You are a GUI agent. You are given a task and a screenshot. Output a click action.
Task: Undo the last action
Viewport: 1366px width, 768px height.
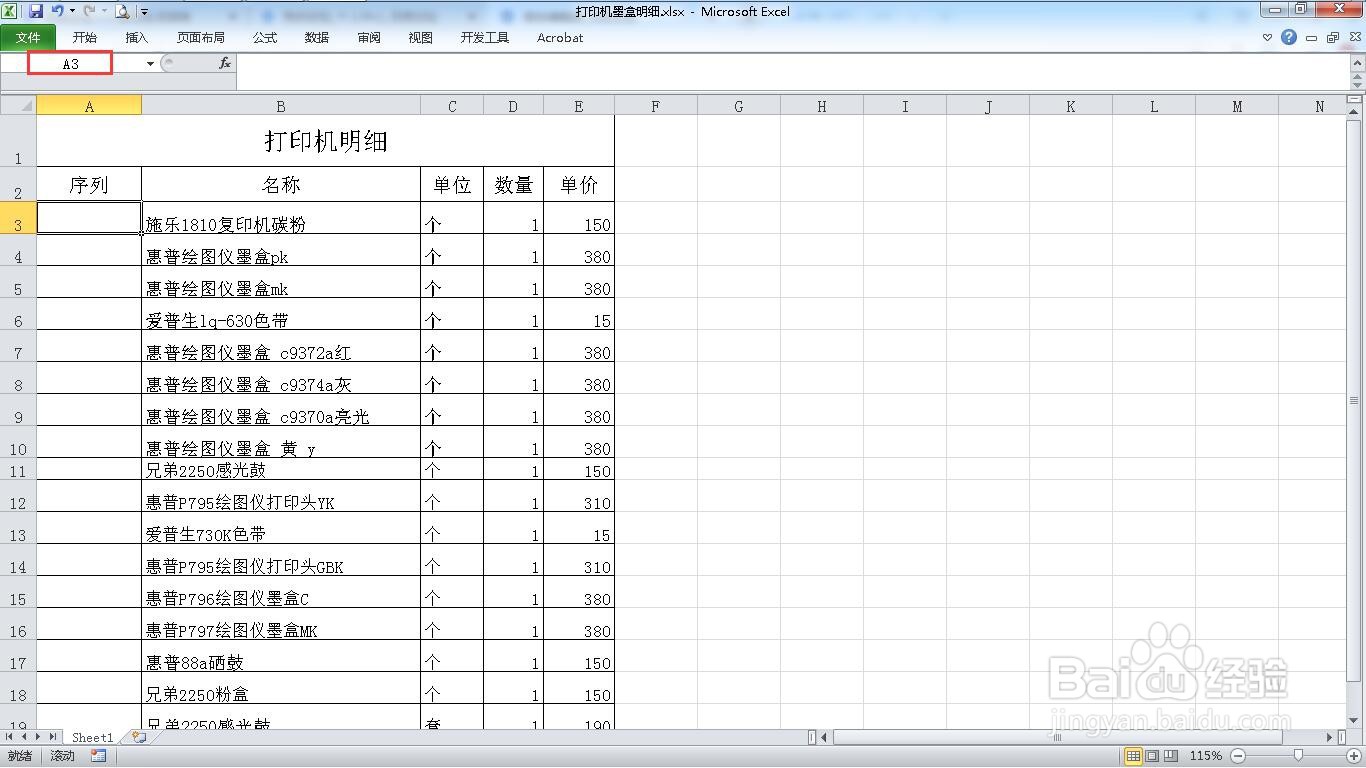tap(57, 11)
